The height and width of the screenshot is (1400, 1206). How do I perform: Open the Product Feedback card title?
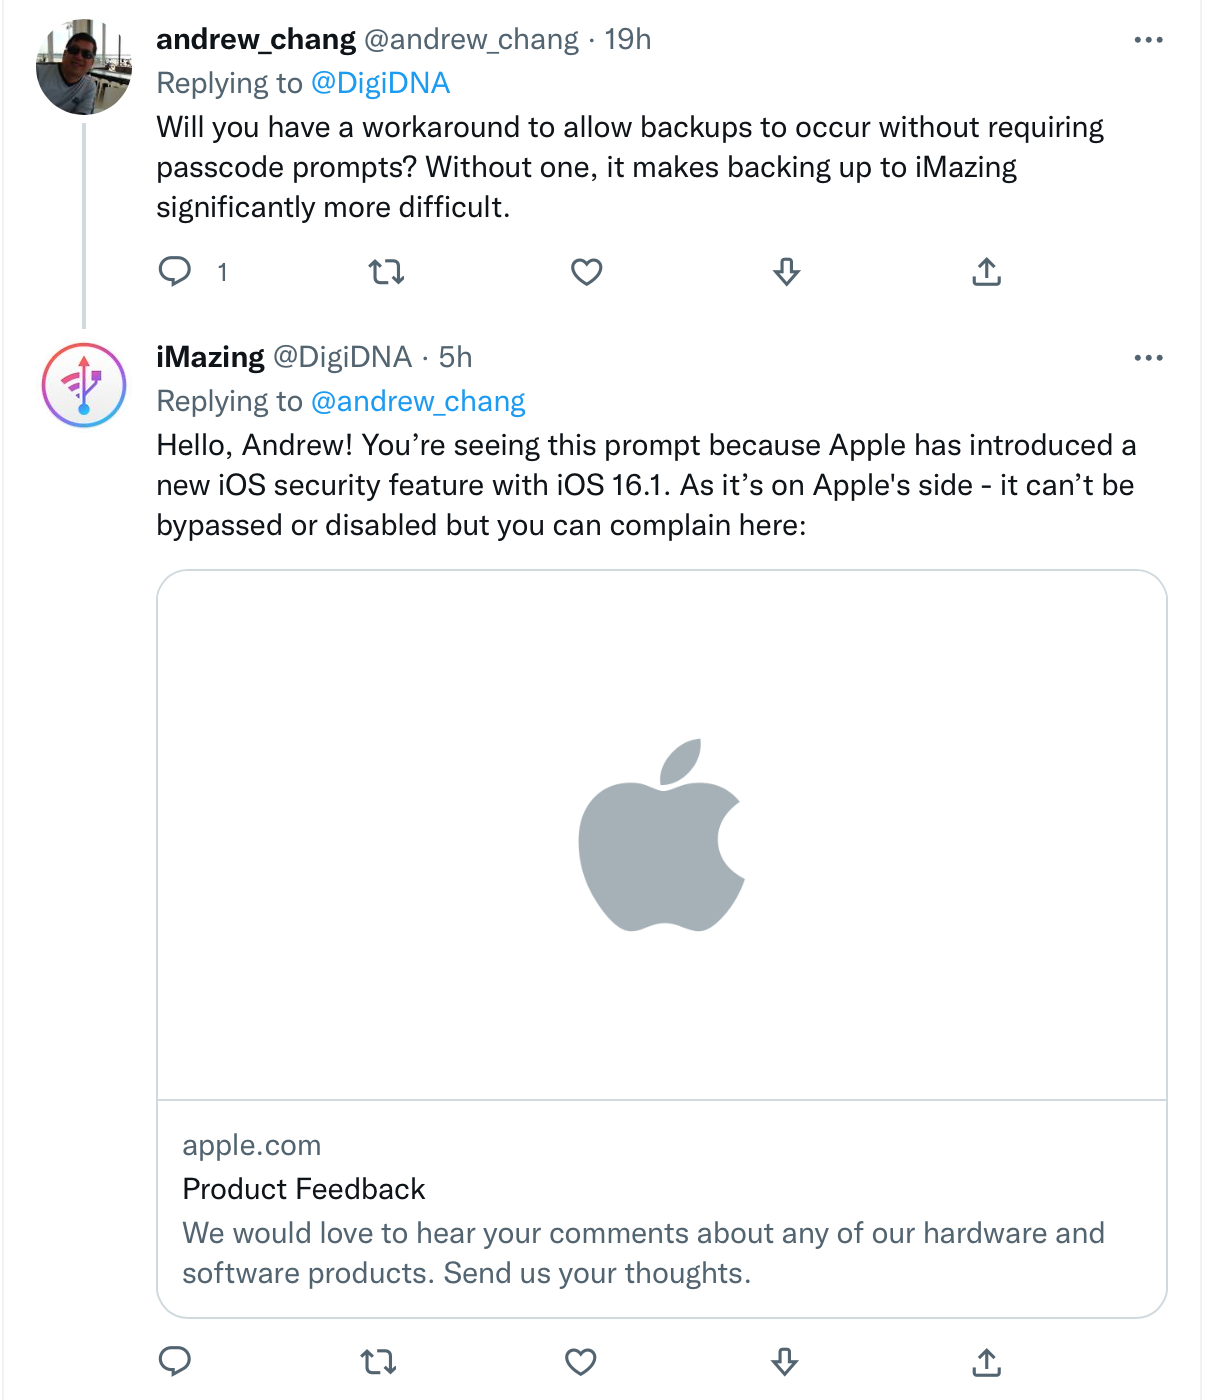pyautogui.click(x=304, y=1189)
